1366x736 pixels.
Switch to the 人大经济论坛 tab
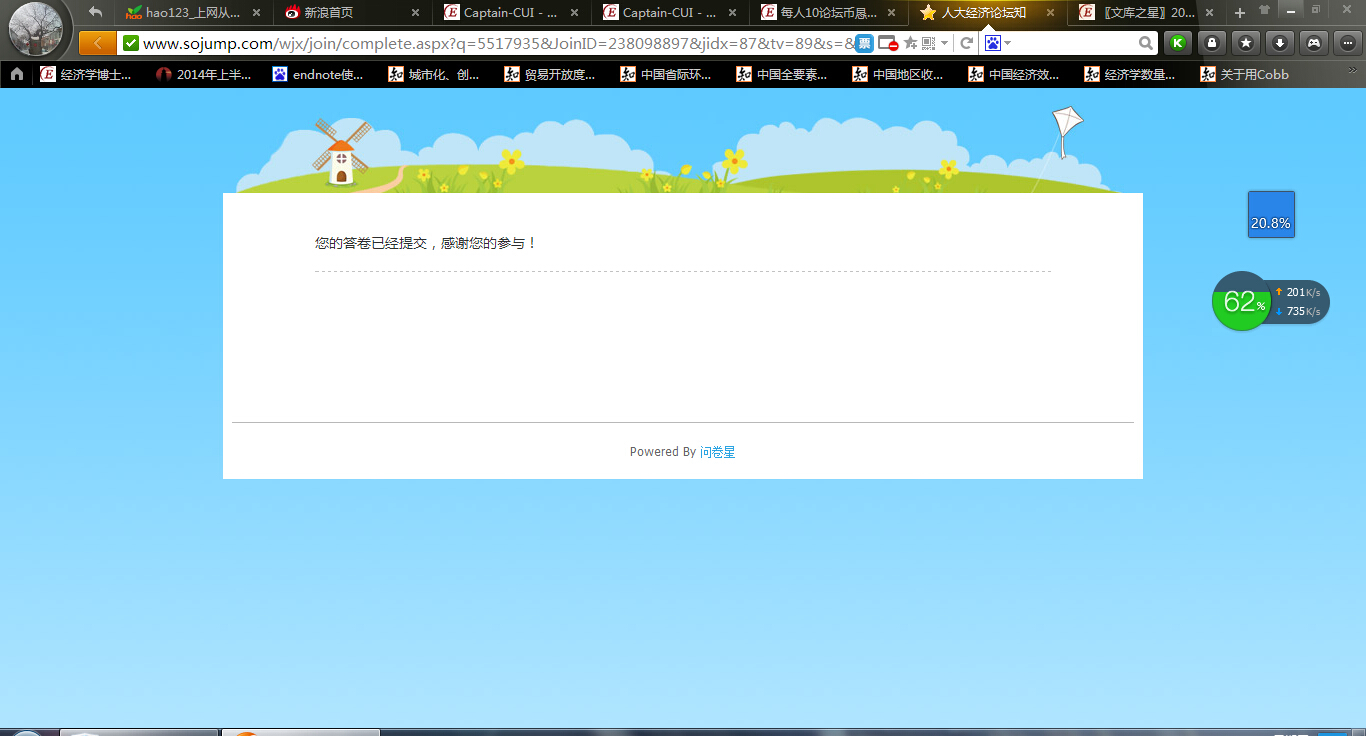click(987, 13)
